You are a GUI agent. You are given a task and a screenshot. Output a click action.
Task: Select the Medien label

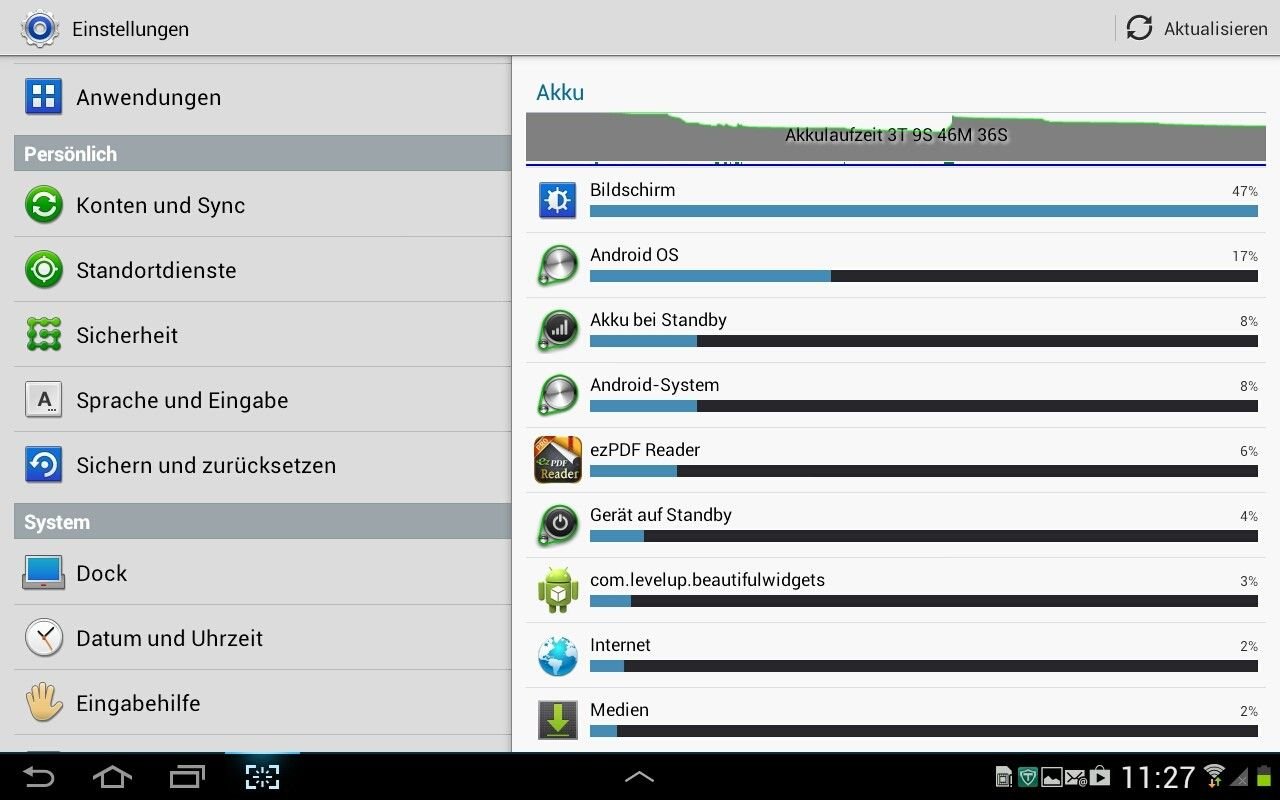coord(619,710)
